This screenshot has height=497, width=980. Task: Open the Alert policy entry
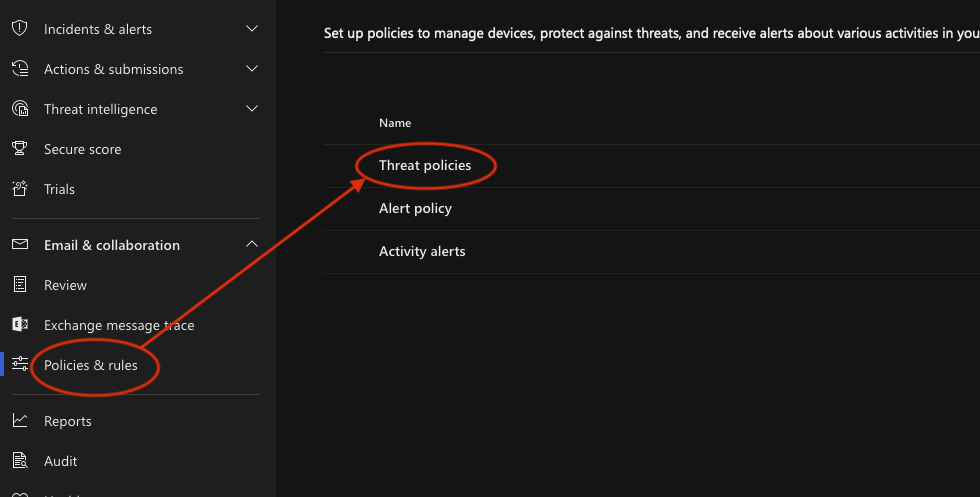point(415,208)
